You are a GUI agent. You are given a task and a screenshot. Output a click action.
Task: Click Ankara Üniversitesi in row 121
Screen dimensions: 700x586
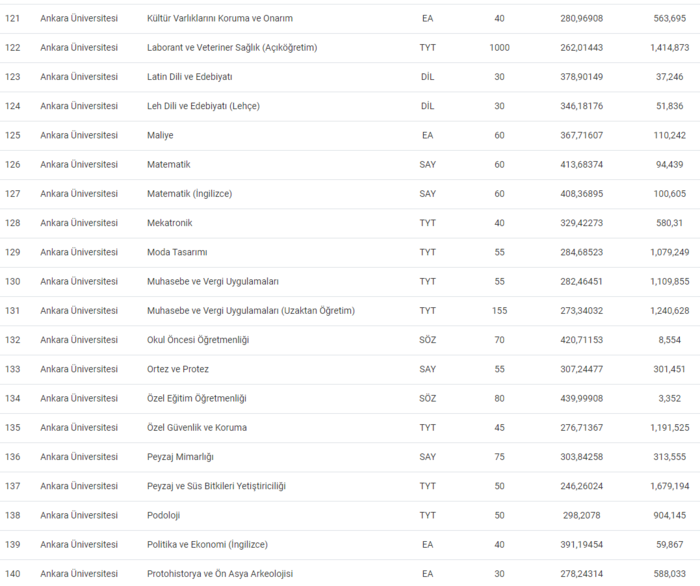[79, 18]
